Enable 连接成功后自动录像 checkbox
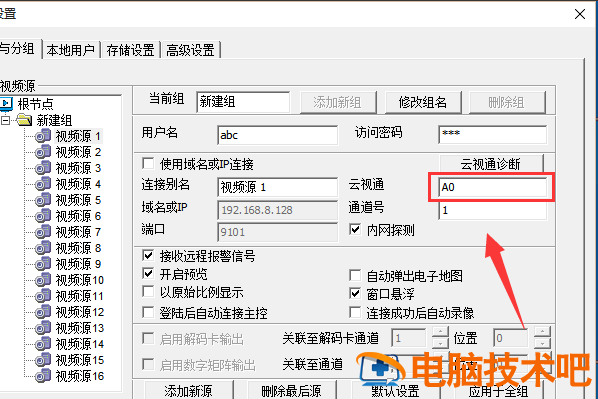Image resolution: width=598 pixels, height=399 pixels. point(355,312)
